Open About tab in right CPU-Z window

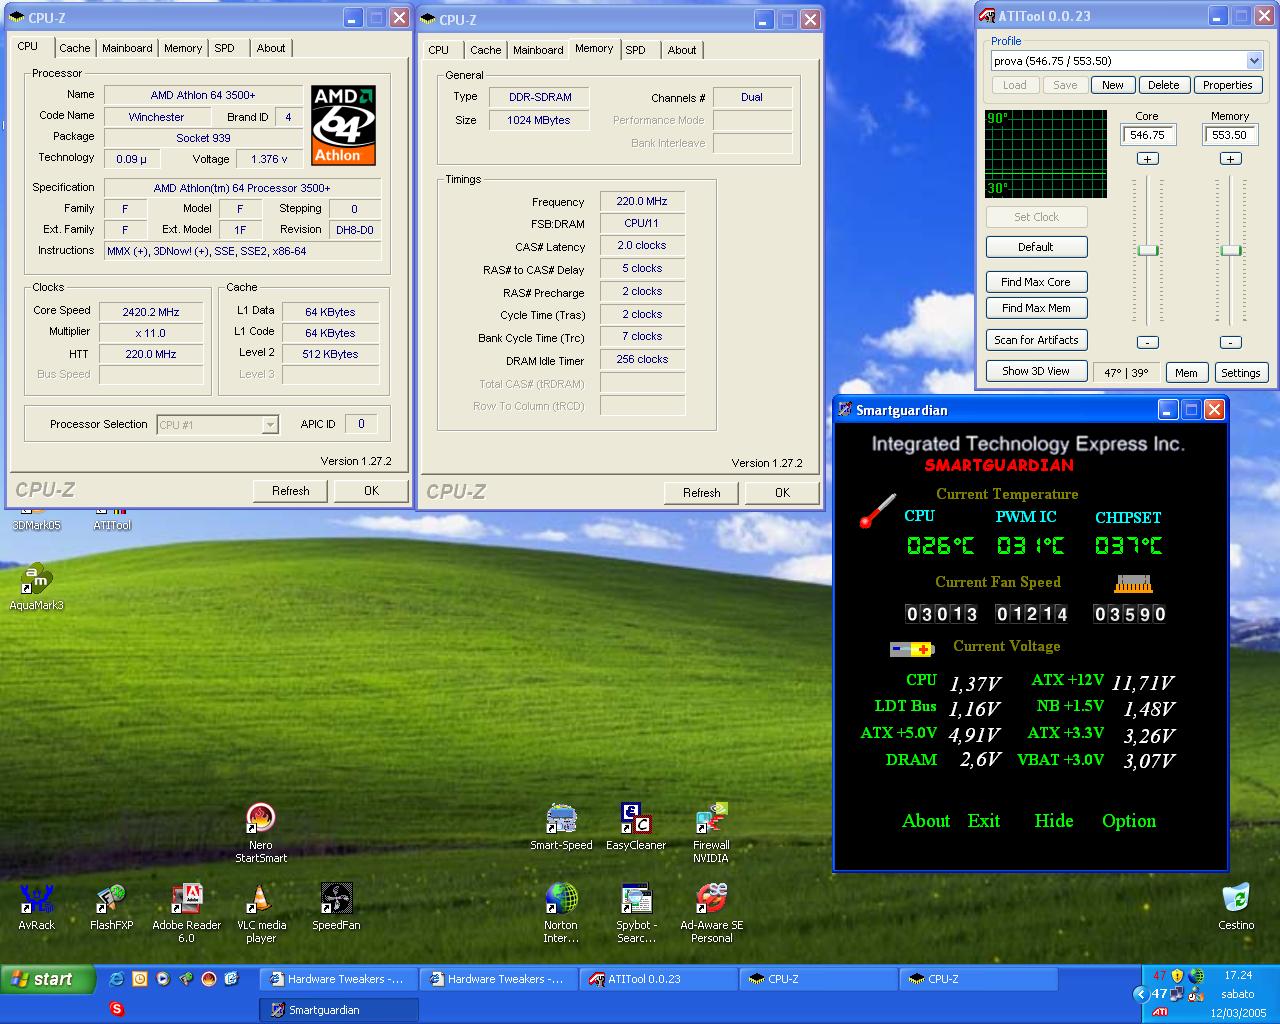point(682,50)
